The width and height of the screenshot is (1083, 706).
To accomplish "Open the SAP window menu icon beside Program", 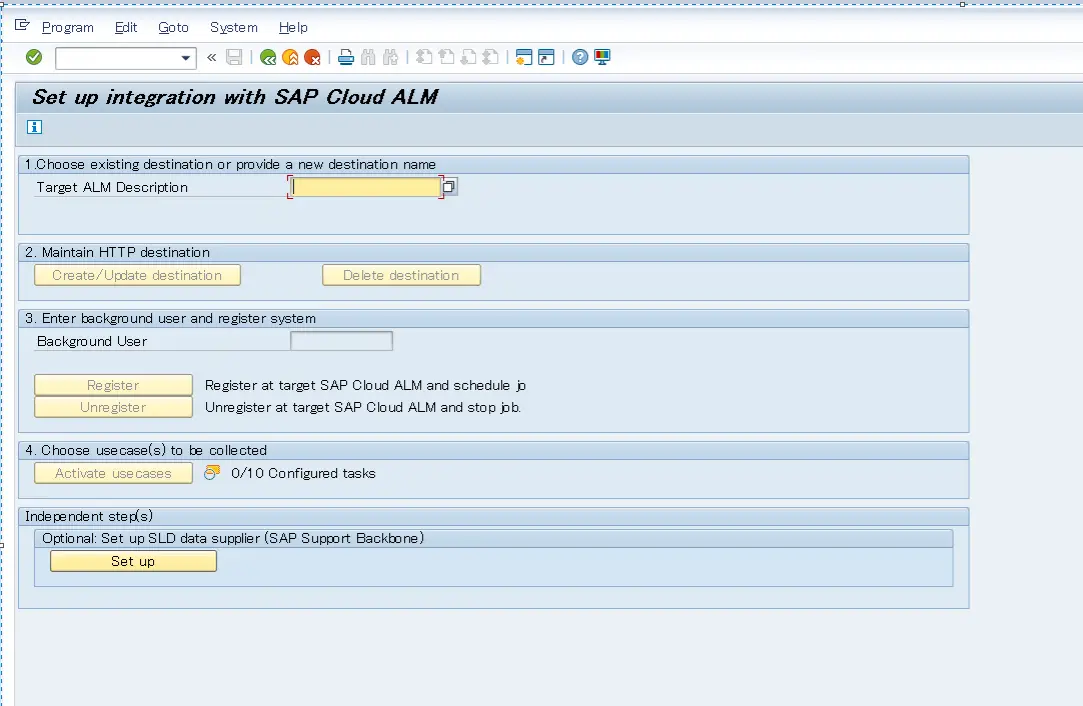I will point(22,26).
